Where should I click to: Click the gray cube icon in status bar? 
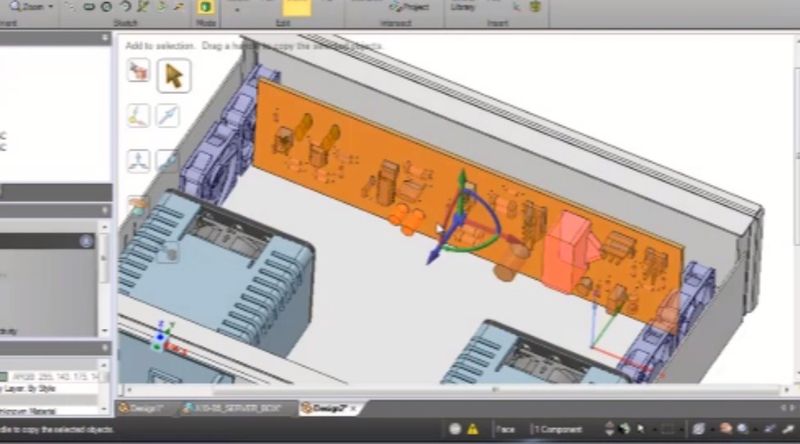[698, 429]
